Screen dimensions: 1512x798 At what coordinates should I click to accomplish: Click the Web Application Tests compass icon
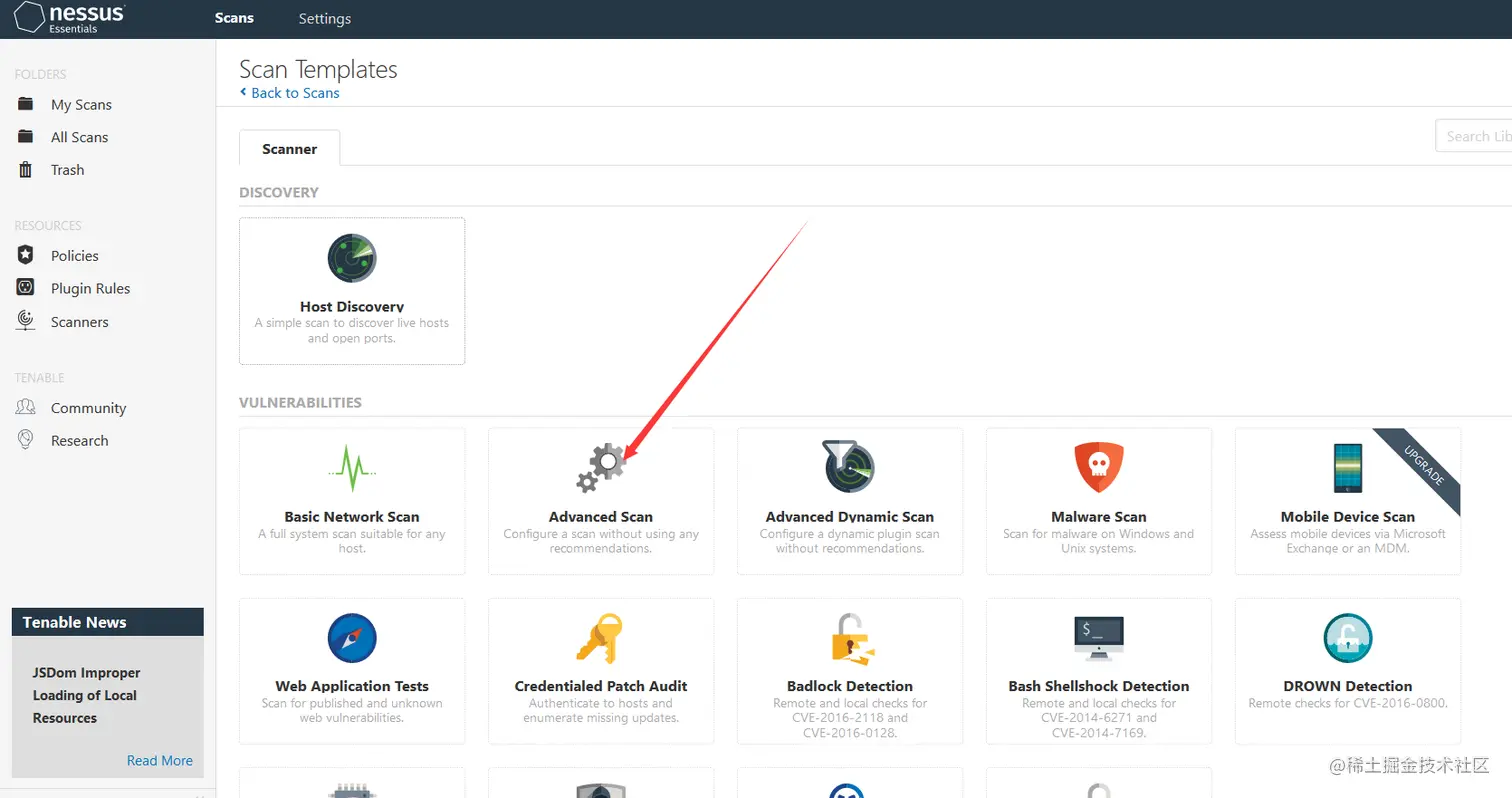coord(352,638)
